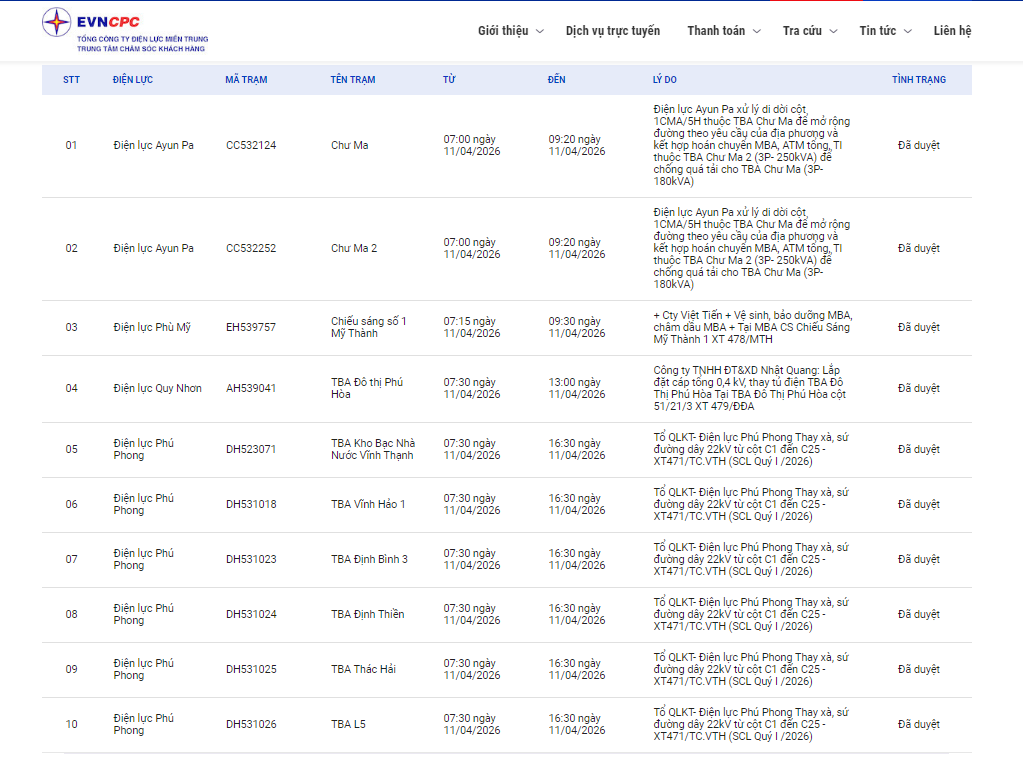
Task: Click the TBA Thác Hải station name
Action: click(x=363, y=669)
